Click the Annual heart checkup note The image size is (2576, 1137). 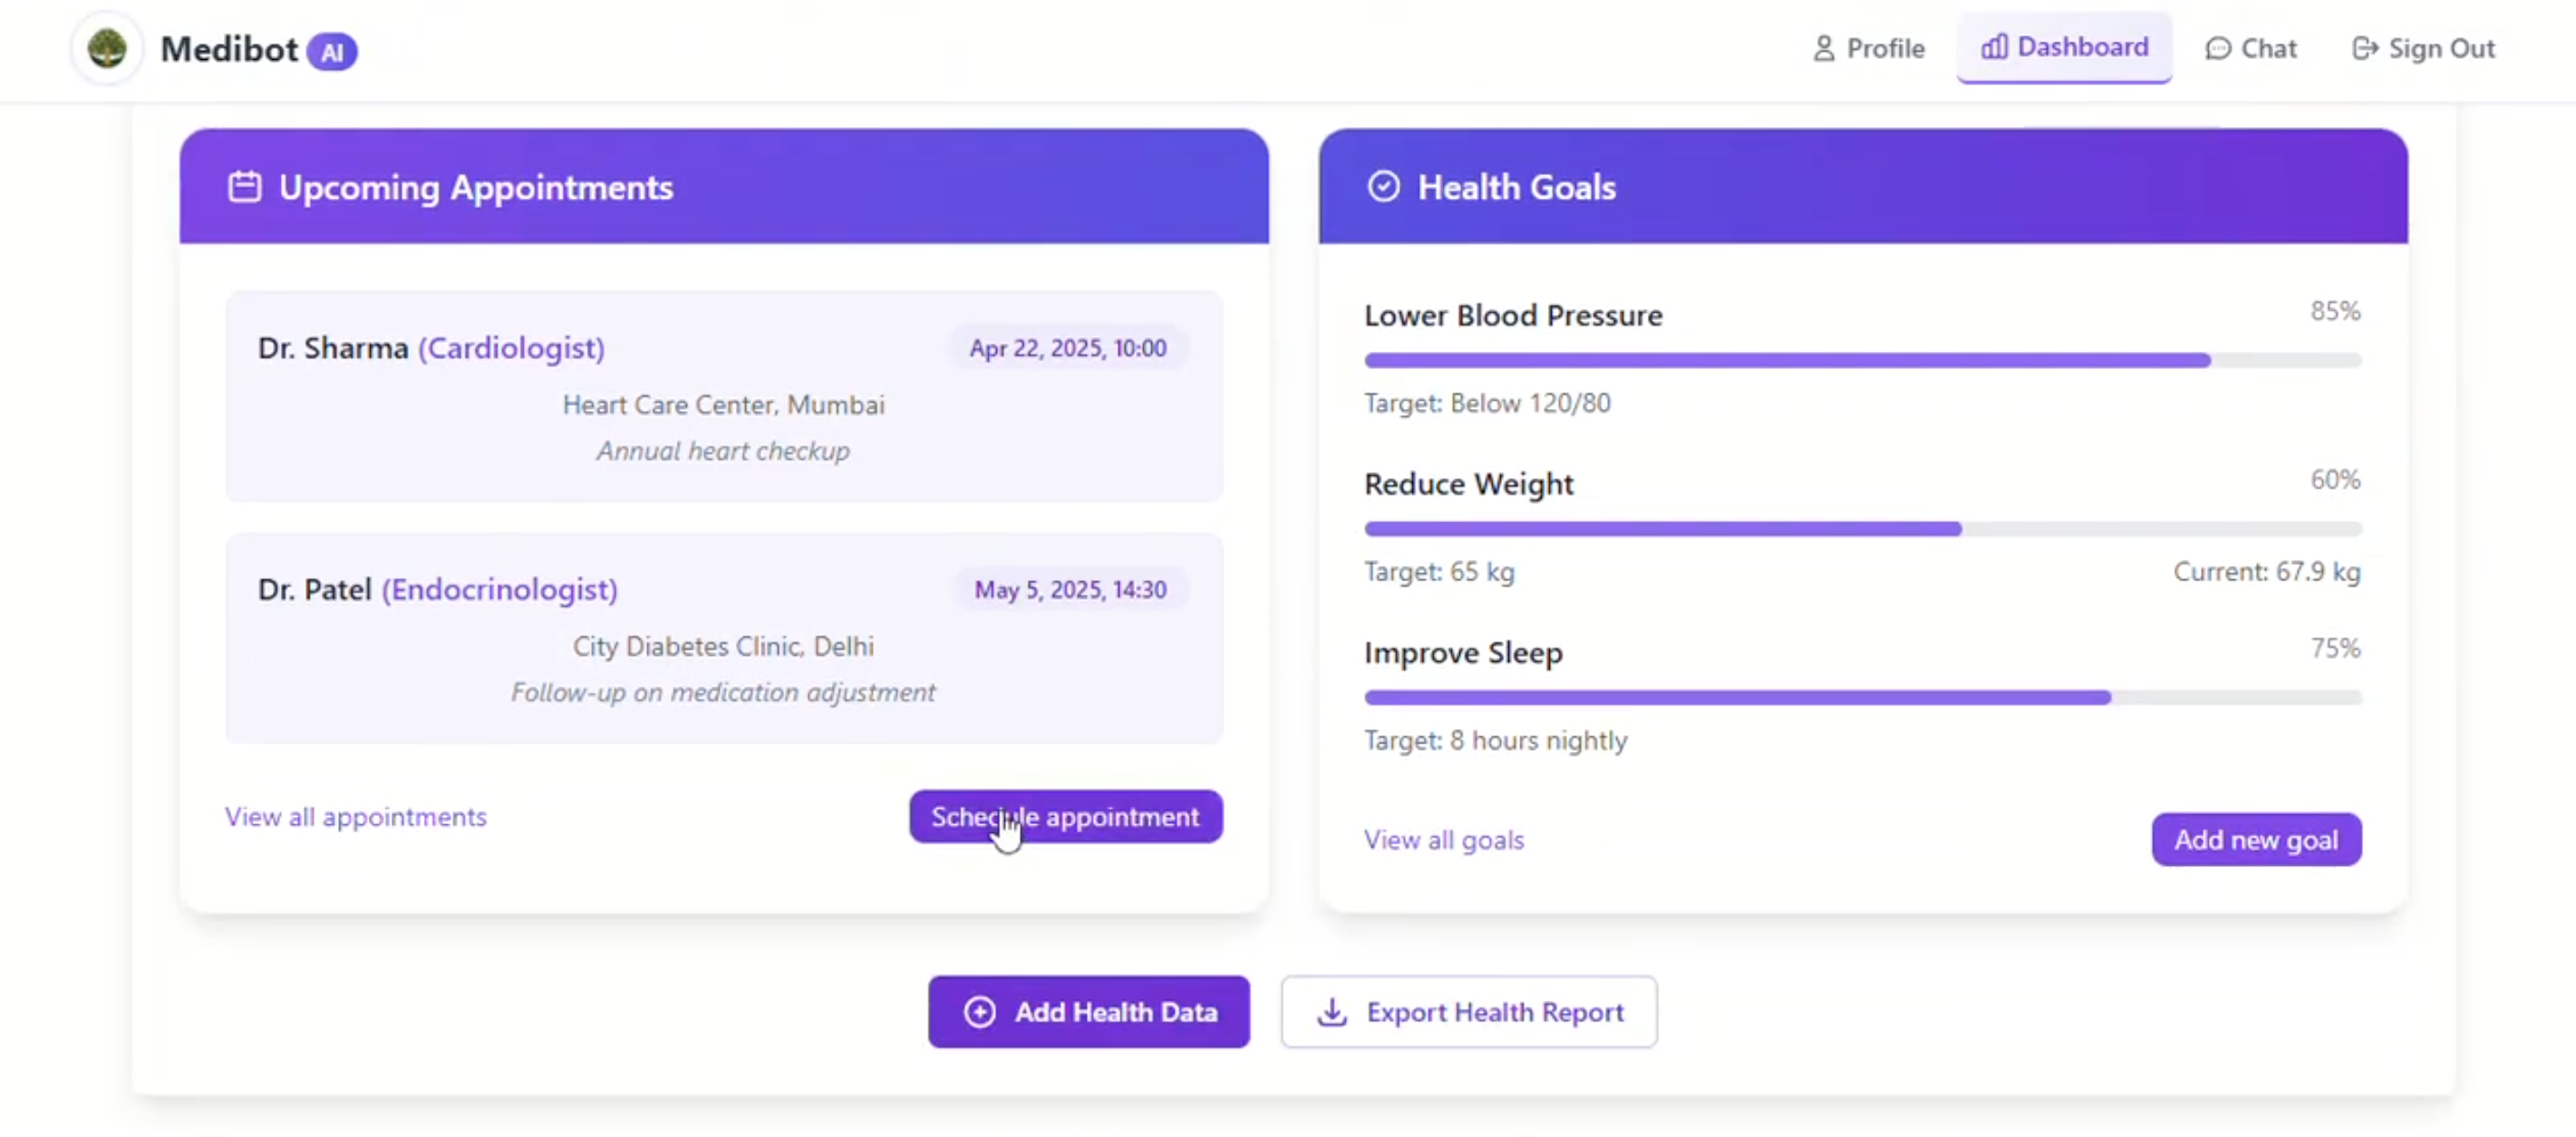723,451
